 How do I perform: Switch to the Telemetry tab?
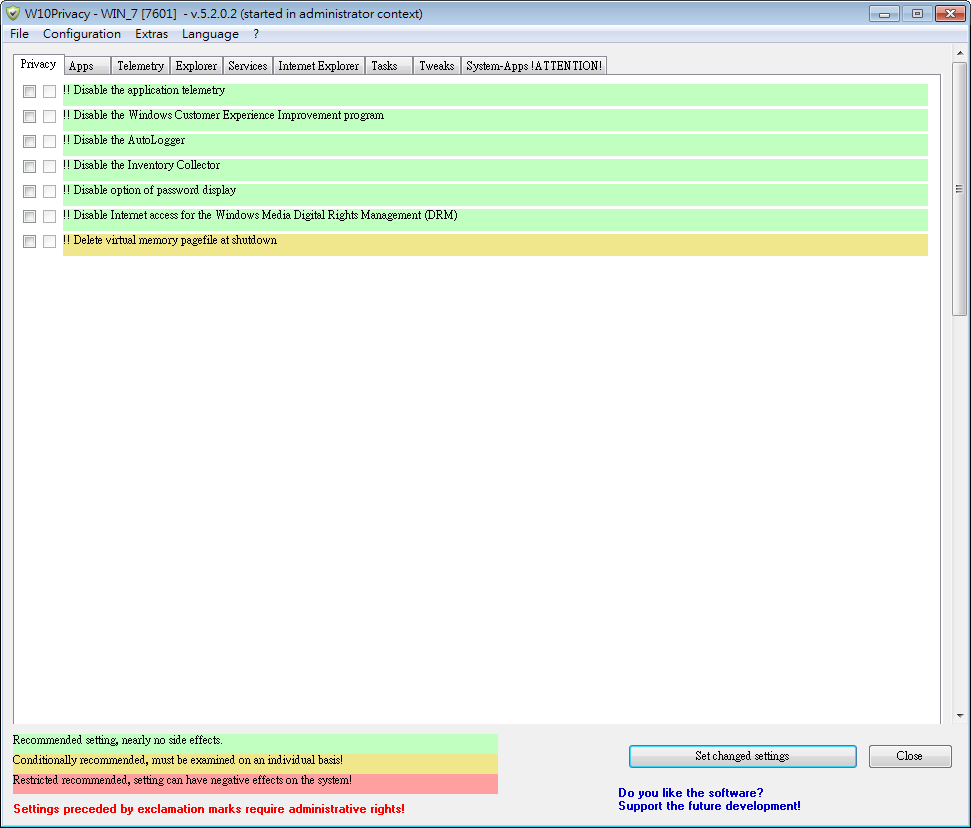[140, 65]
